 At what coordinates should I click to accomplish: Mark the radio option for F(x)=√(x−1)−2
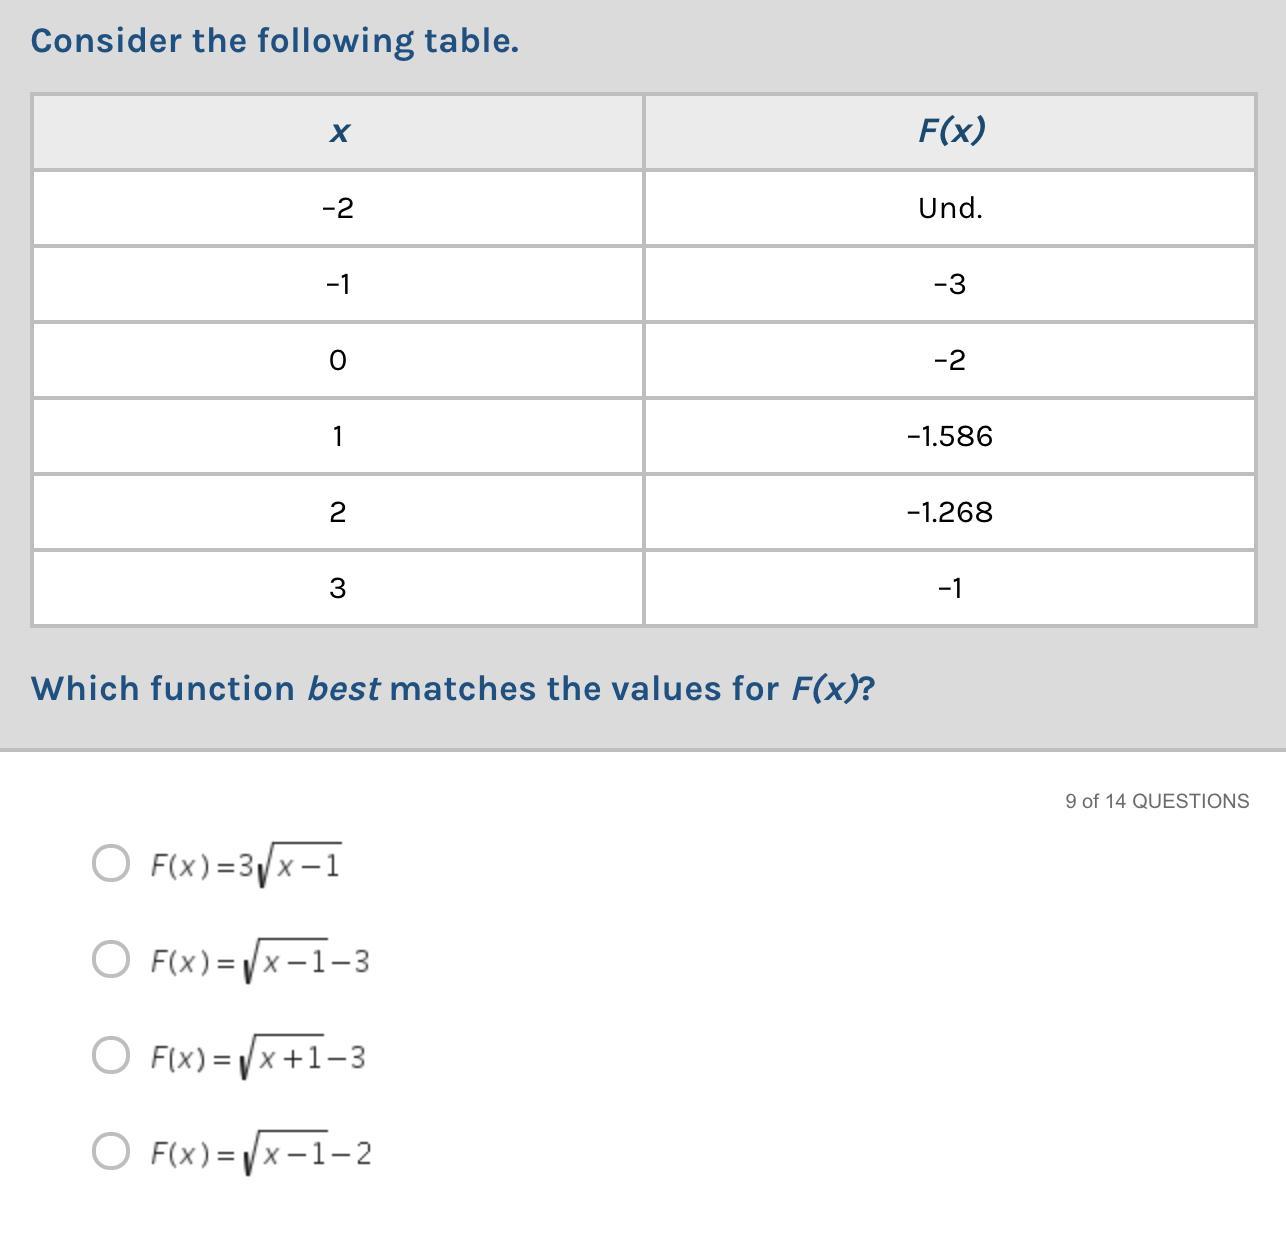coord(110,1151)
